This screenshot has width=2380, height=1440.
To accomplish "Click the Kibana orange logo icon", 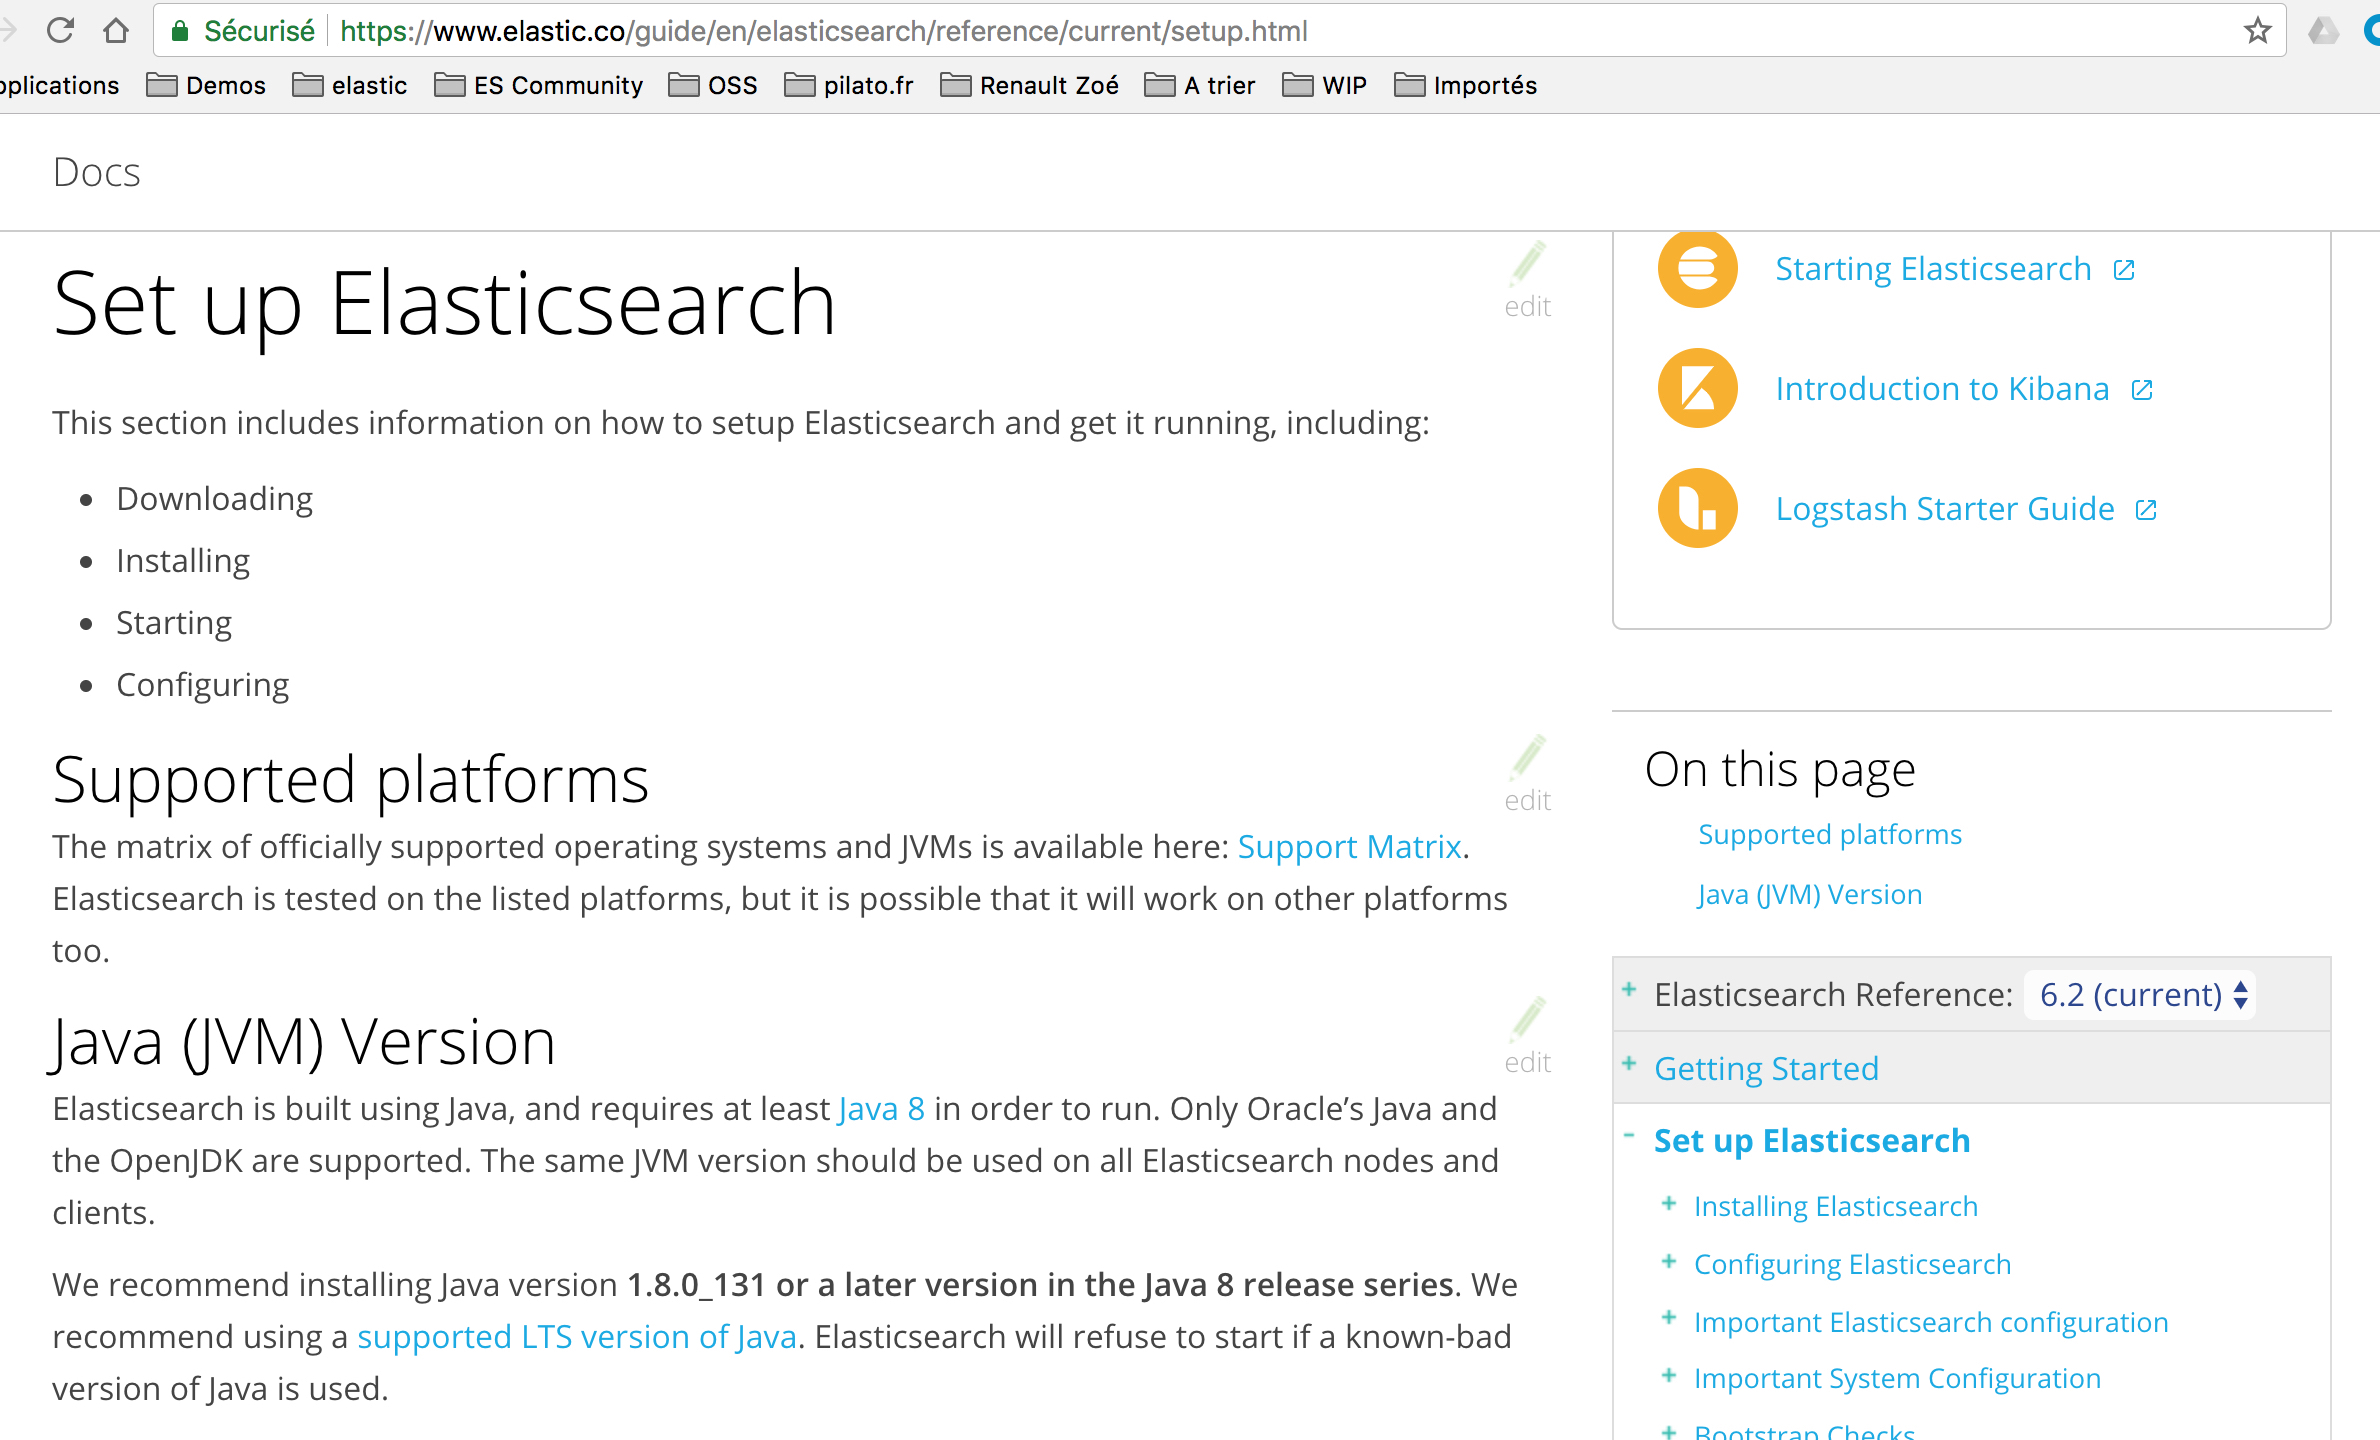I will 1697,388.
